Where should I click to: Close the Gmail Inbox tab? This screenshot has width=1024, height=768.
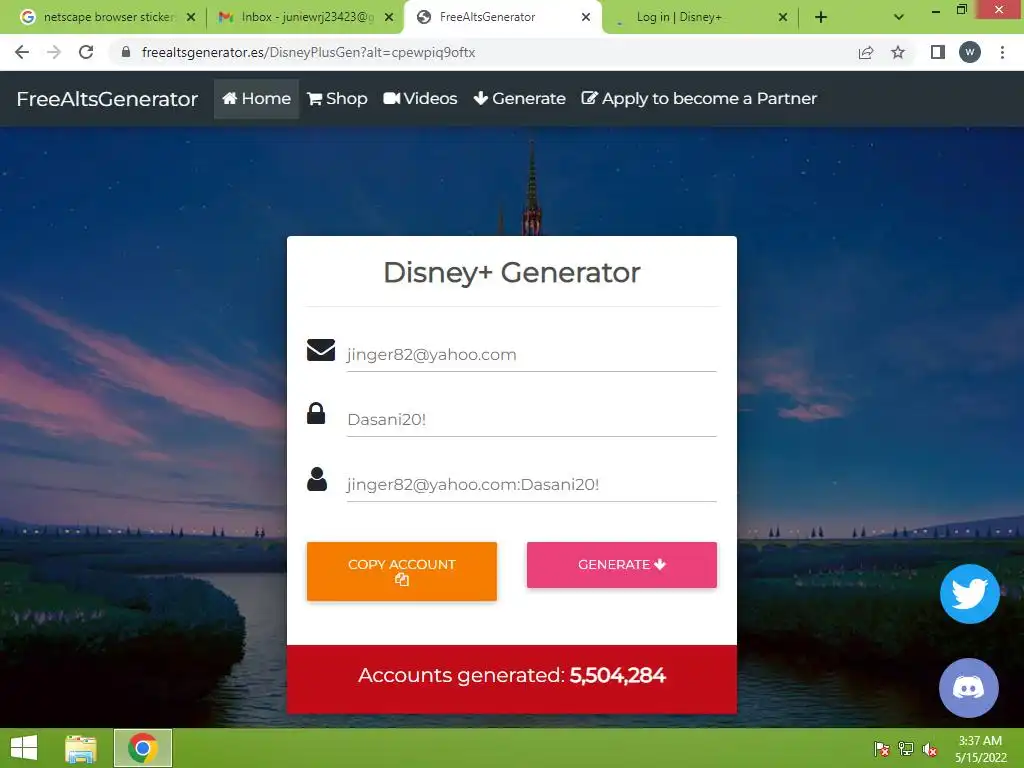tap(389, 18)
